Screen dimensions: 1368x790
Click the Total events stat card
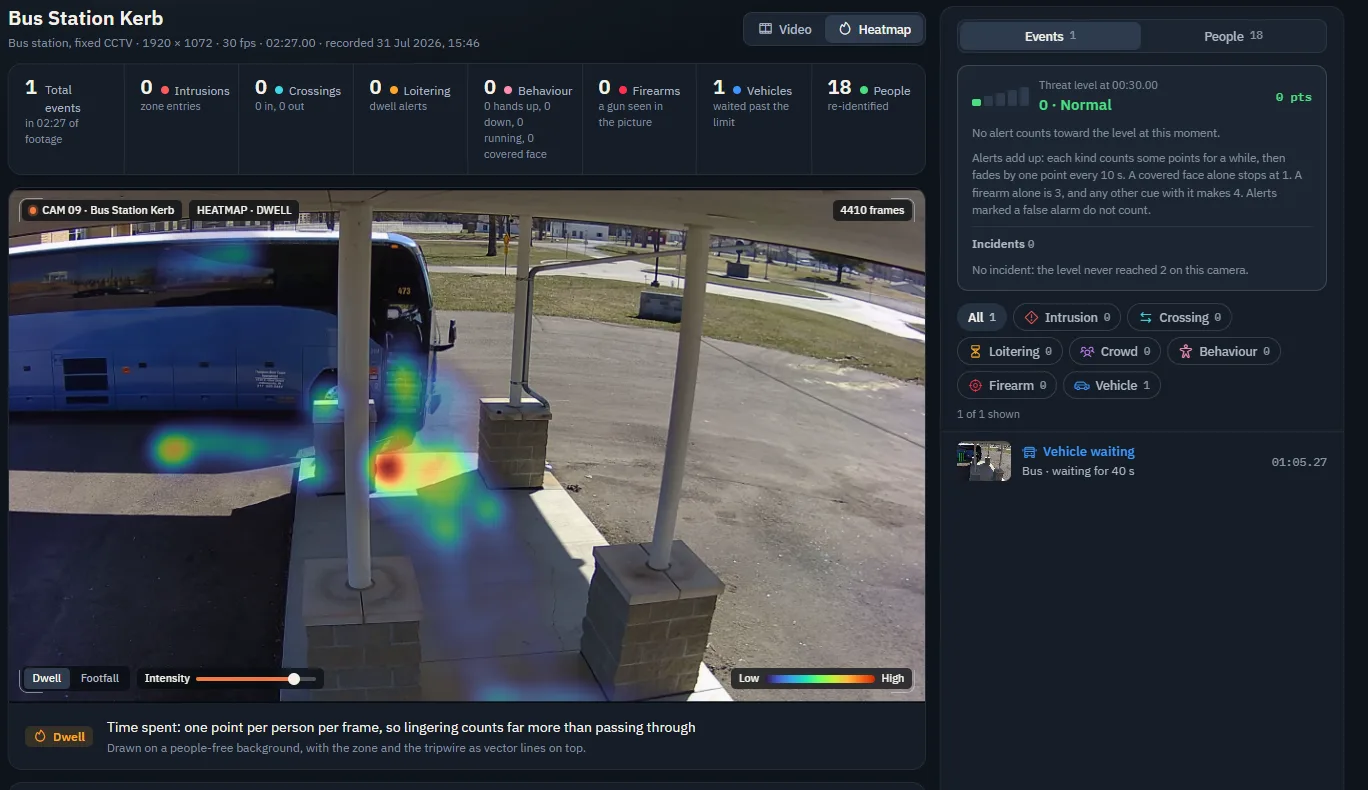(x=66, y=120)
